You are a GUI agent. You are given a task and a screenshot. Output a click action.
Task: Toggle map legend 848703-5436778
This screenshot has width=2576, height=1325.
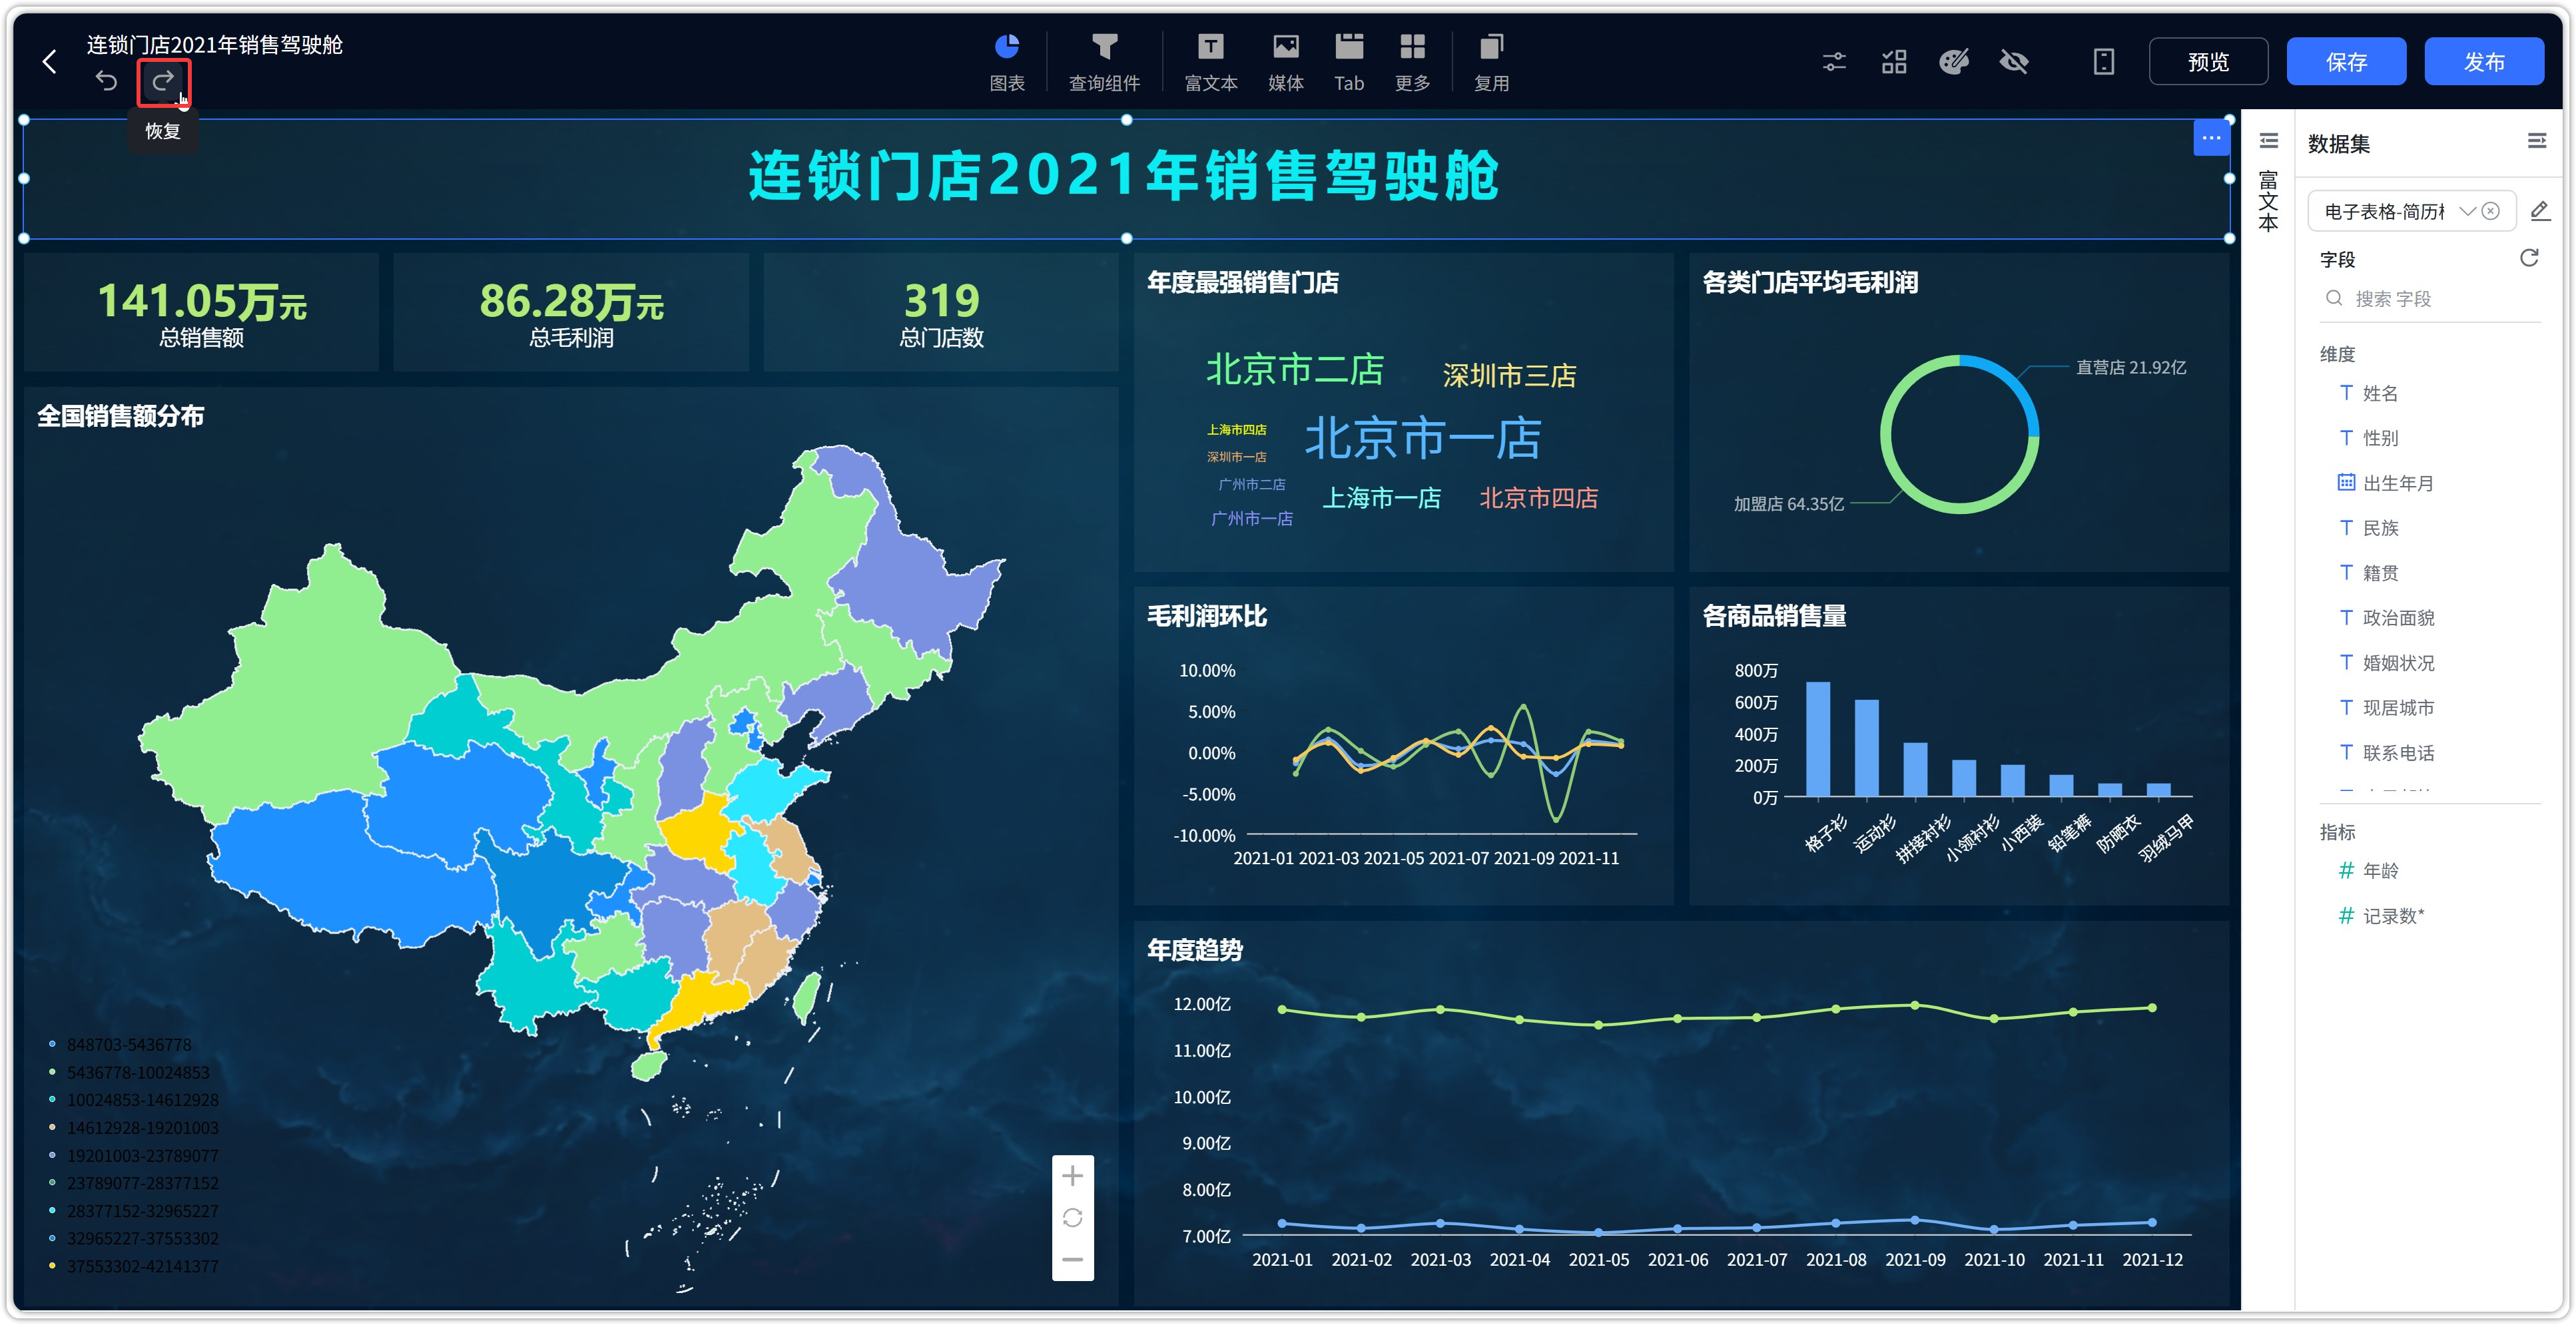(x=121, y=1044)
